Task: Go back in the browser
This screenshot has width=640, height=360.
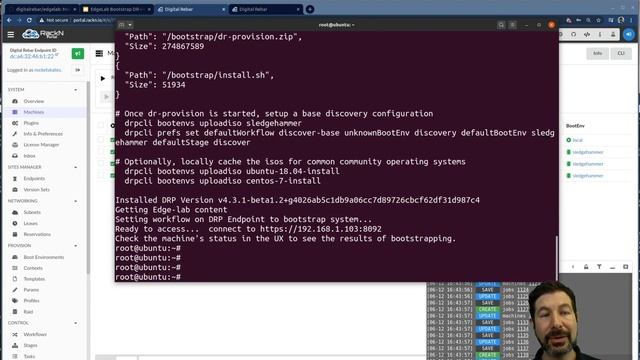Action: [x=9, y=20]
